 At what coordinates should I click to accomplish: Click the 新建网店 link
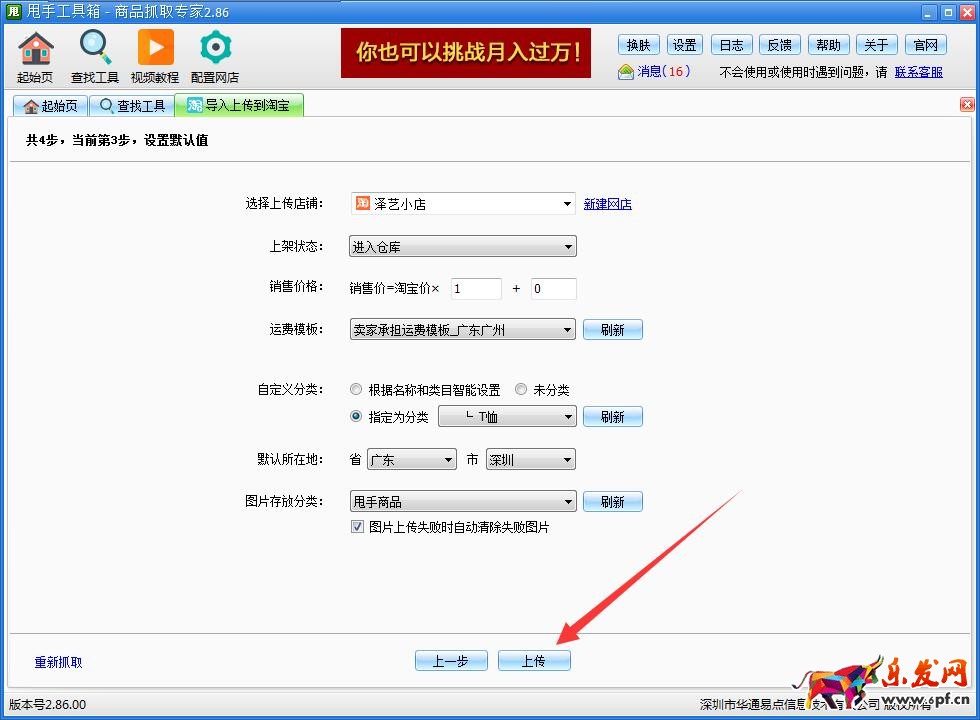point(608,204)
